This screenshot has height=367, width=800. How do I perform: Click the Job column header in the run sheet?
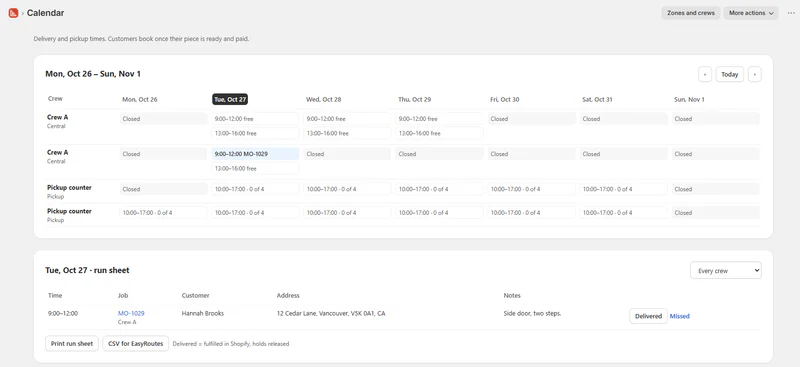tap(122, 295)
